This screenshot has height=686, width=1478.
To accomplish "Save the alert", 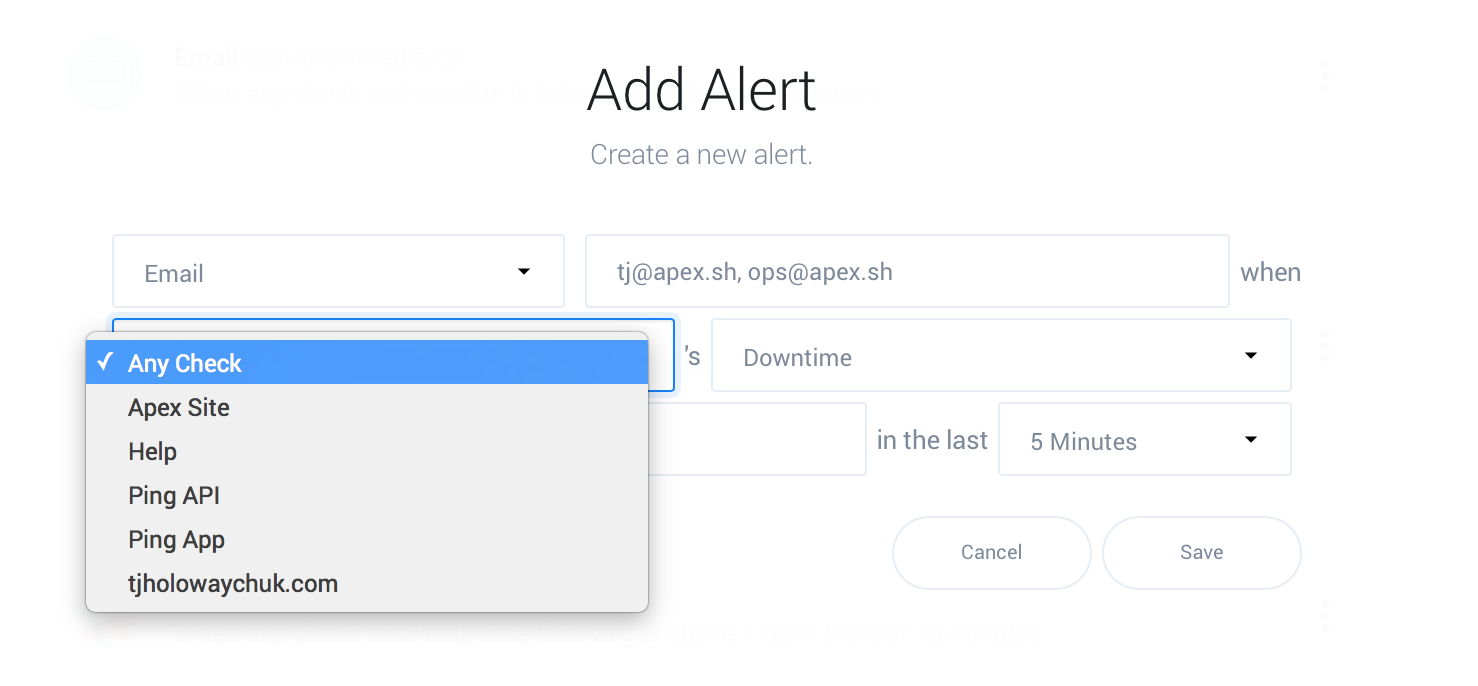I will (x=1201, y=552).
